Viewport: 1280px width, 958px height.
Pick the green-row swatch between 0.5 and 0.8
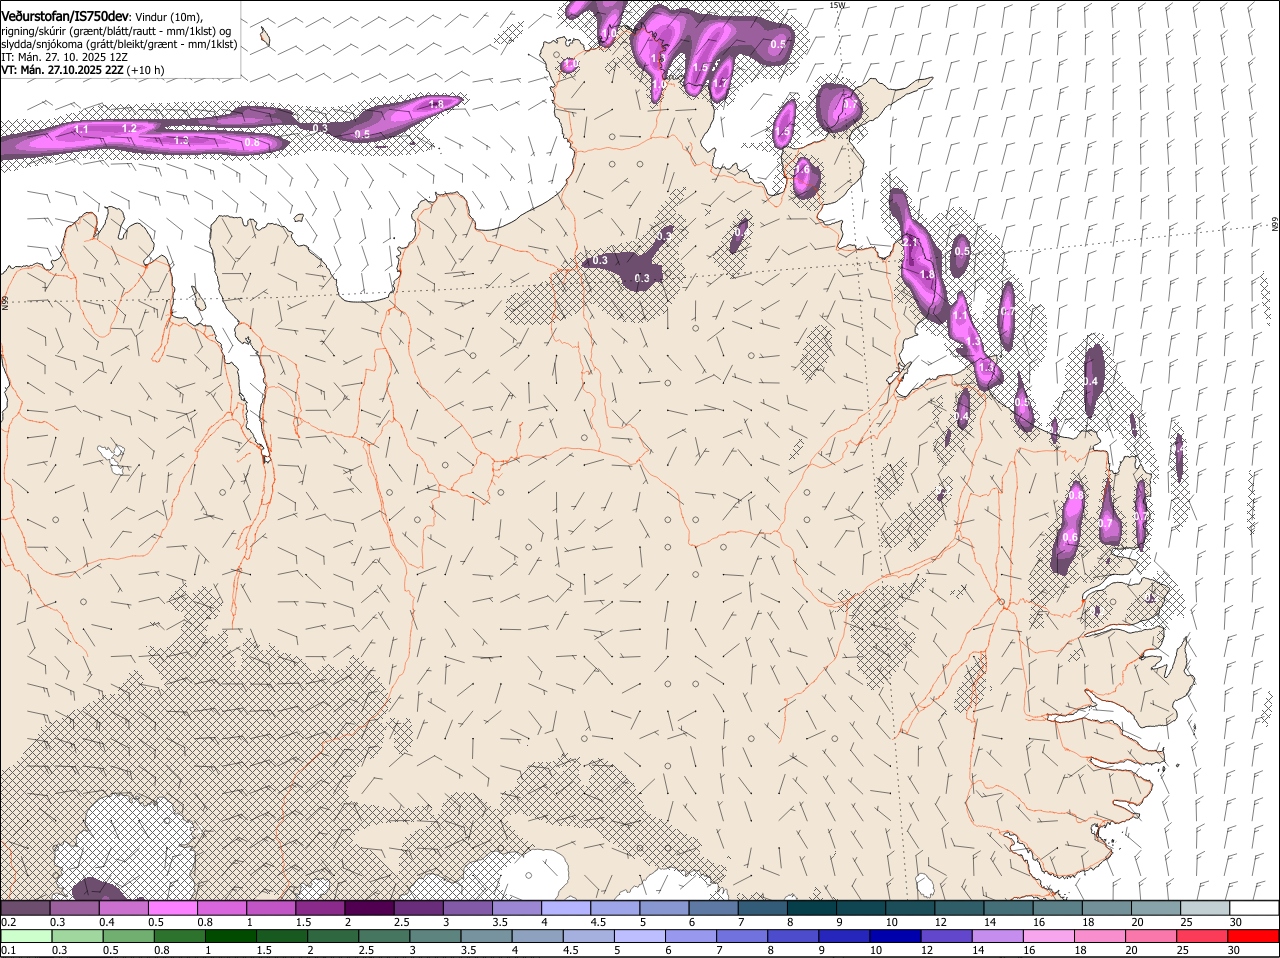(x=128, y=936)
